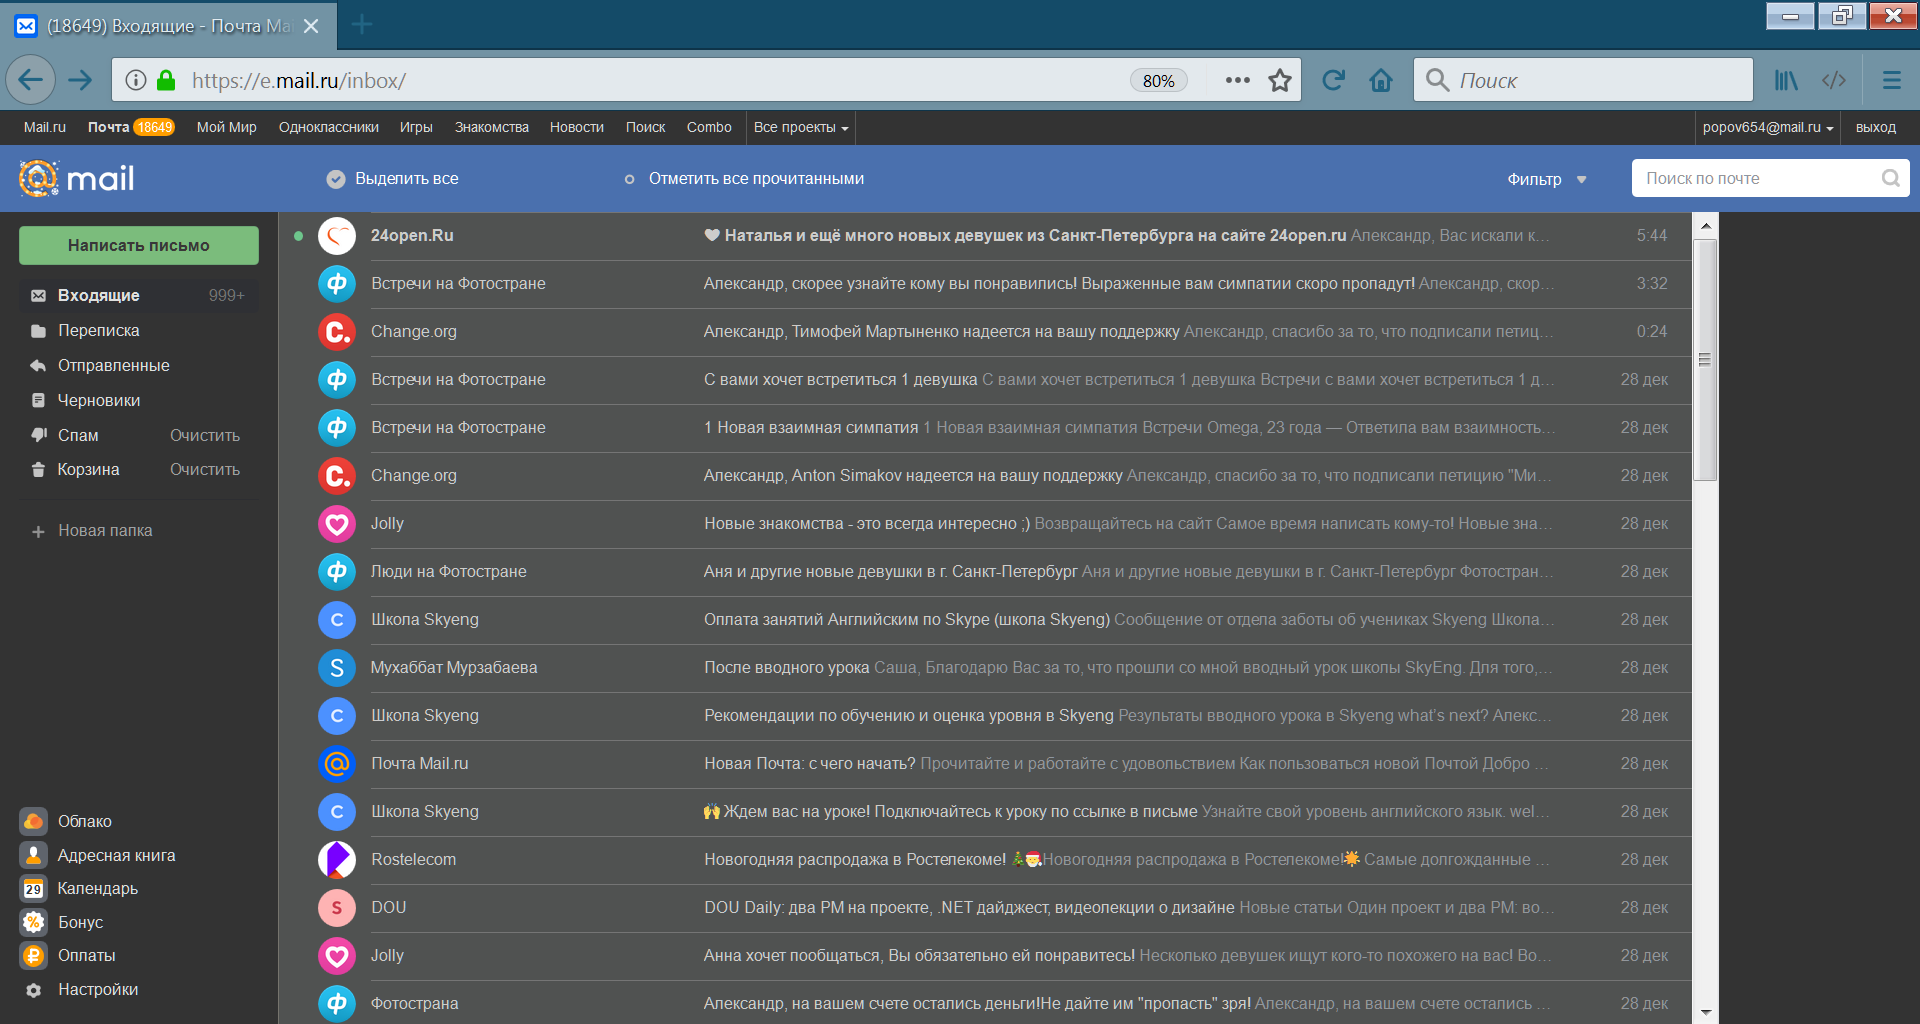Toggle unread dot on 24open.Ru message
The width and height of the screenshot is (1920, 1024).
(x=298, y=236)
